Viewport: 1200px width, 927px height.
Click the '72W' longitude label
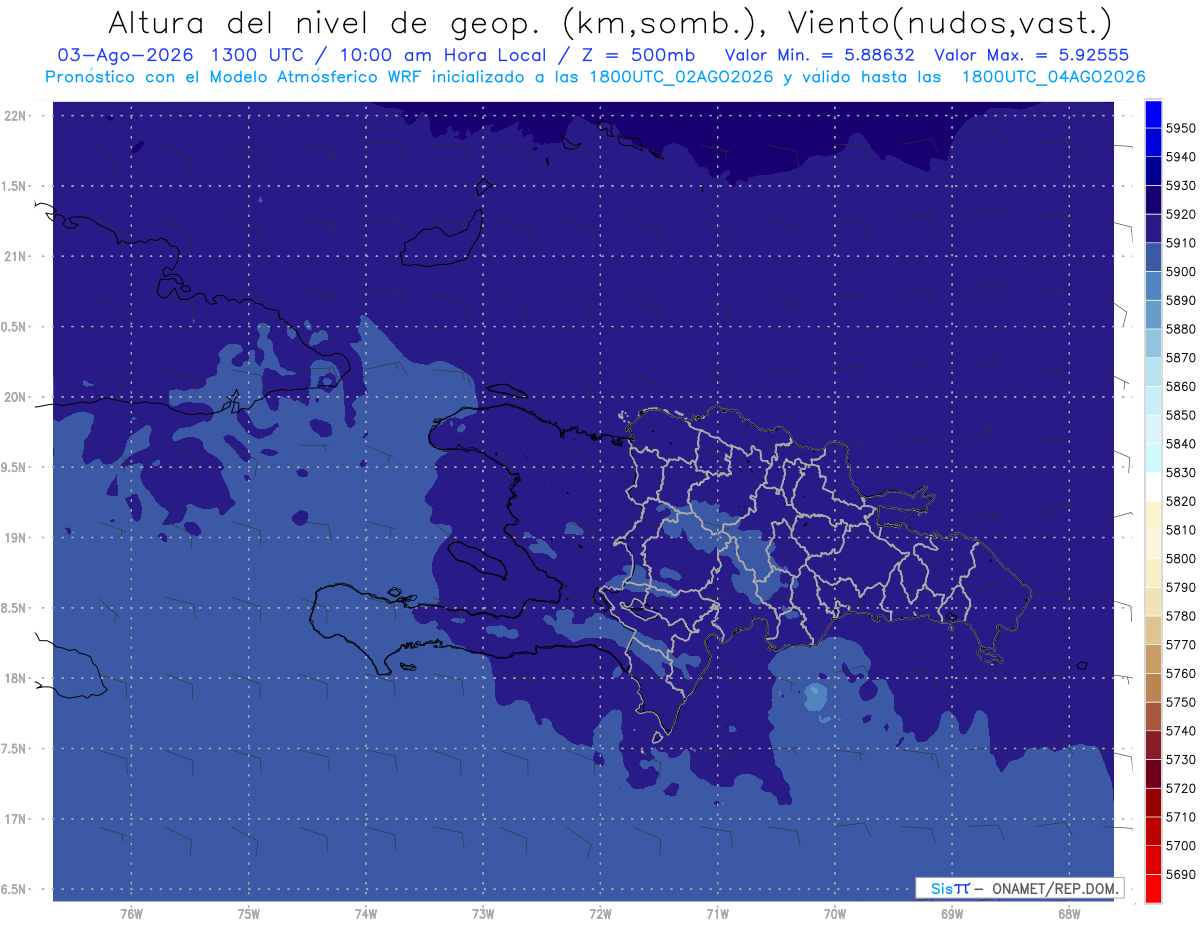coord(600,914)
